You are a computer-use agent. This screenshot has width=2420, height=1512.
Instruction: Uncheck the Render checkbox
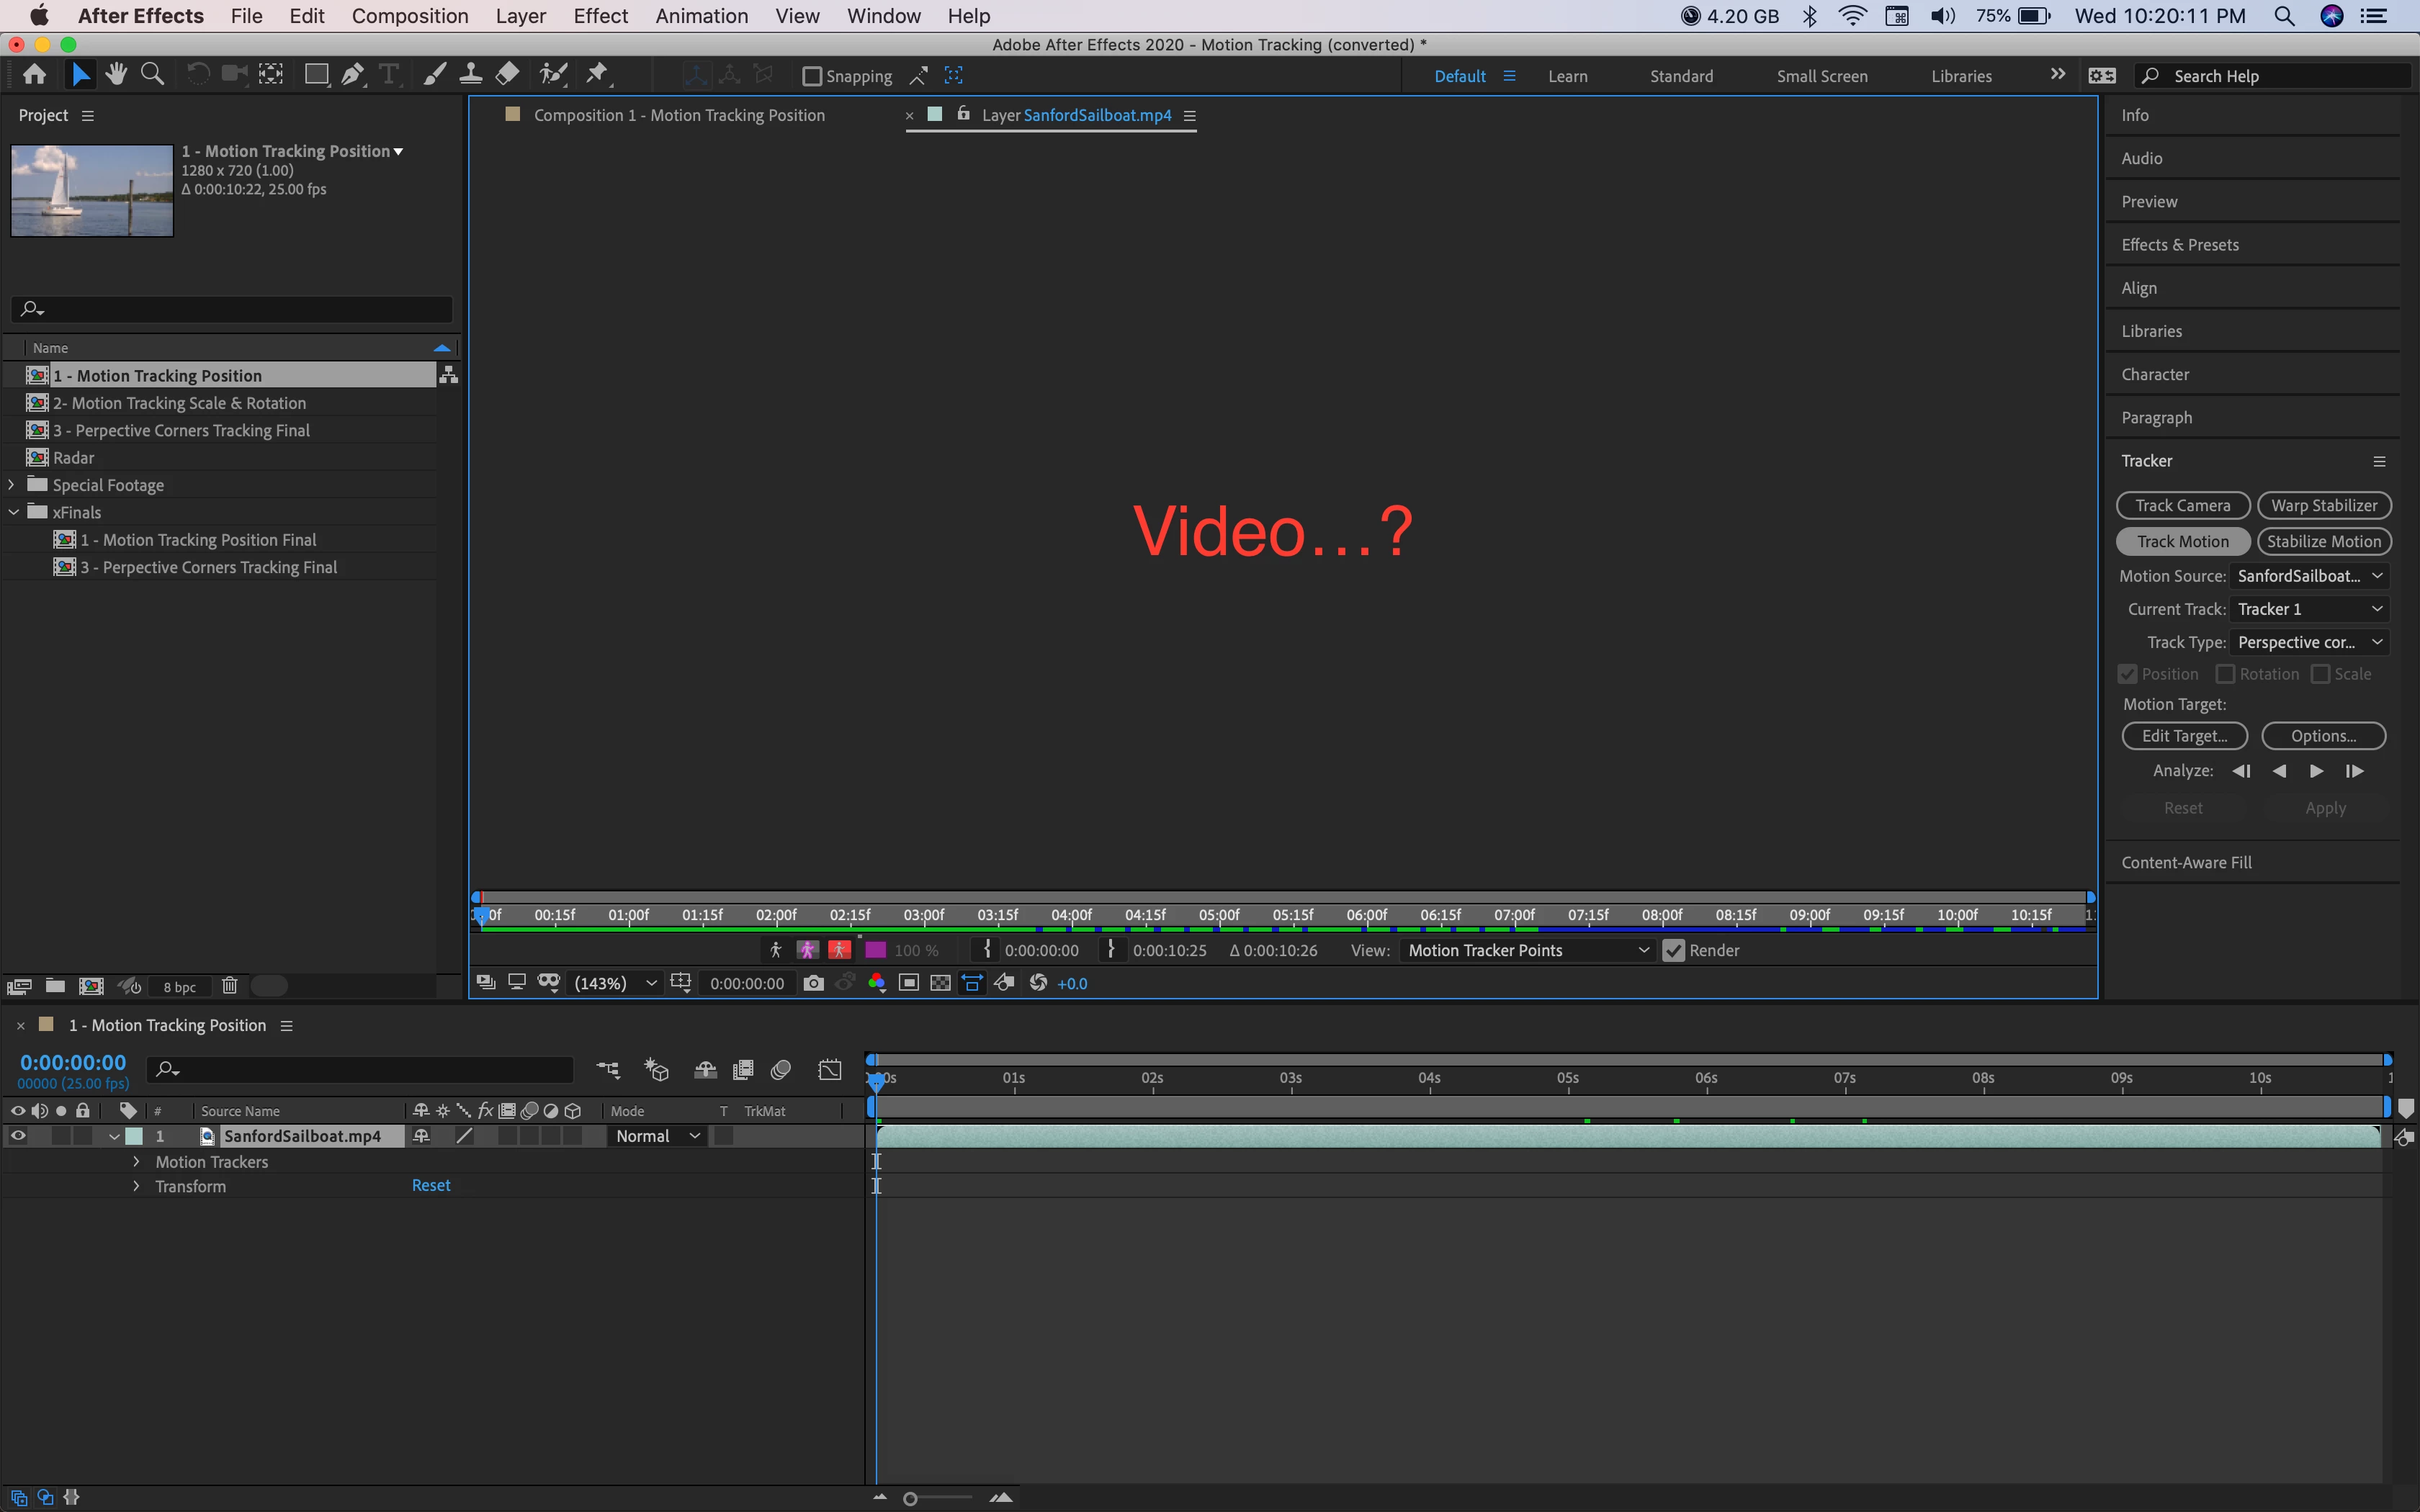(1673, 950)
